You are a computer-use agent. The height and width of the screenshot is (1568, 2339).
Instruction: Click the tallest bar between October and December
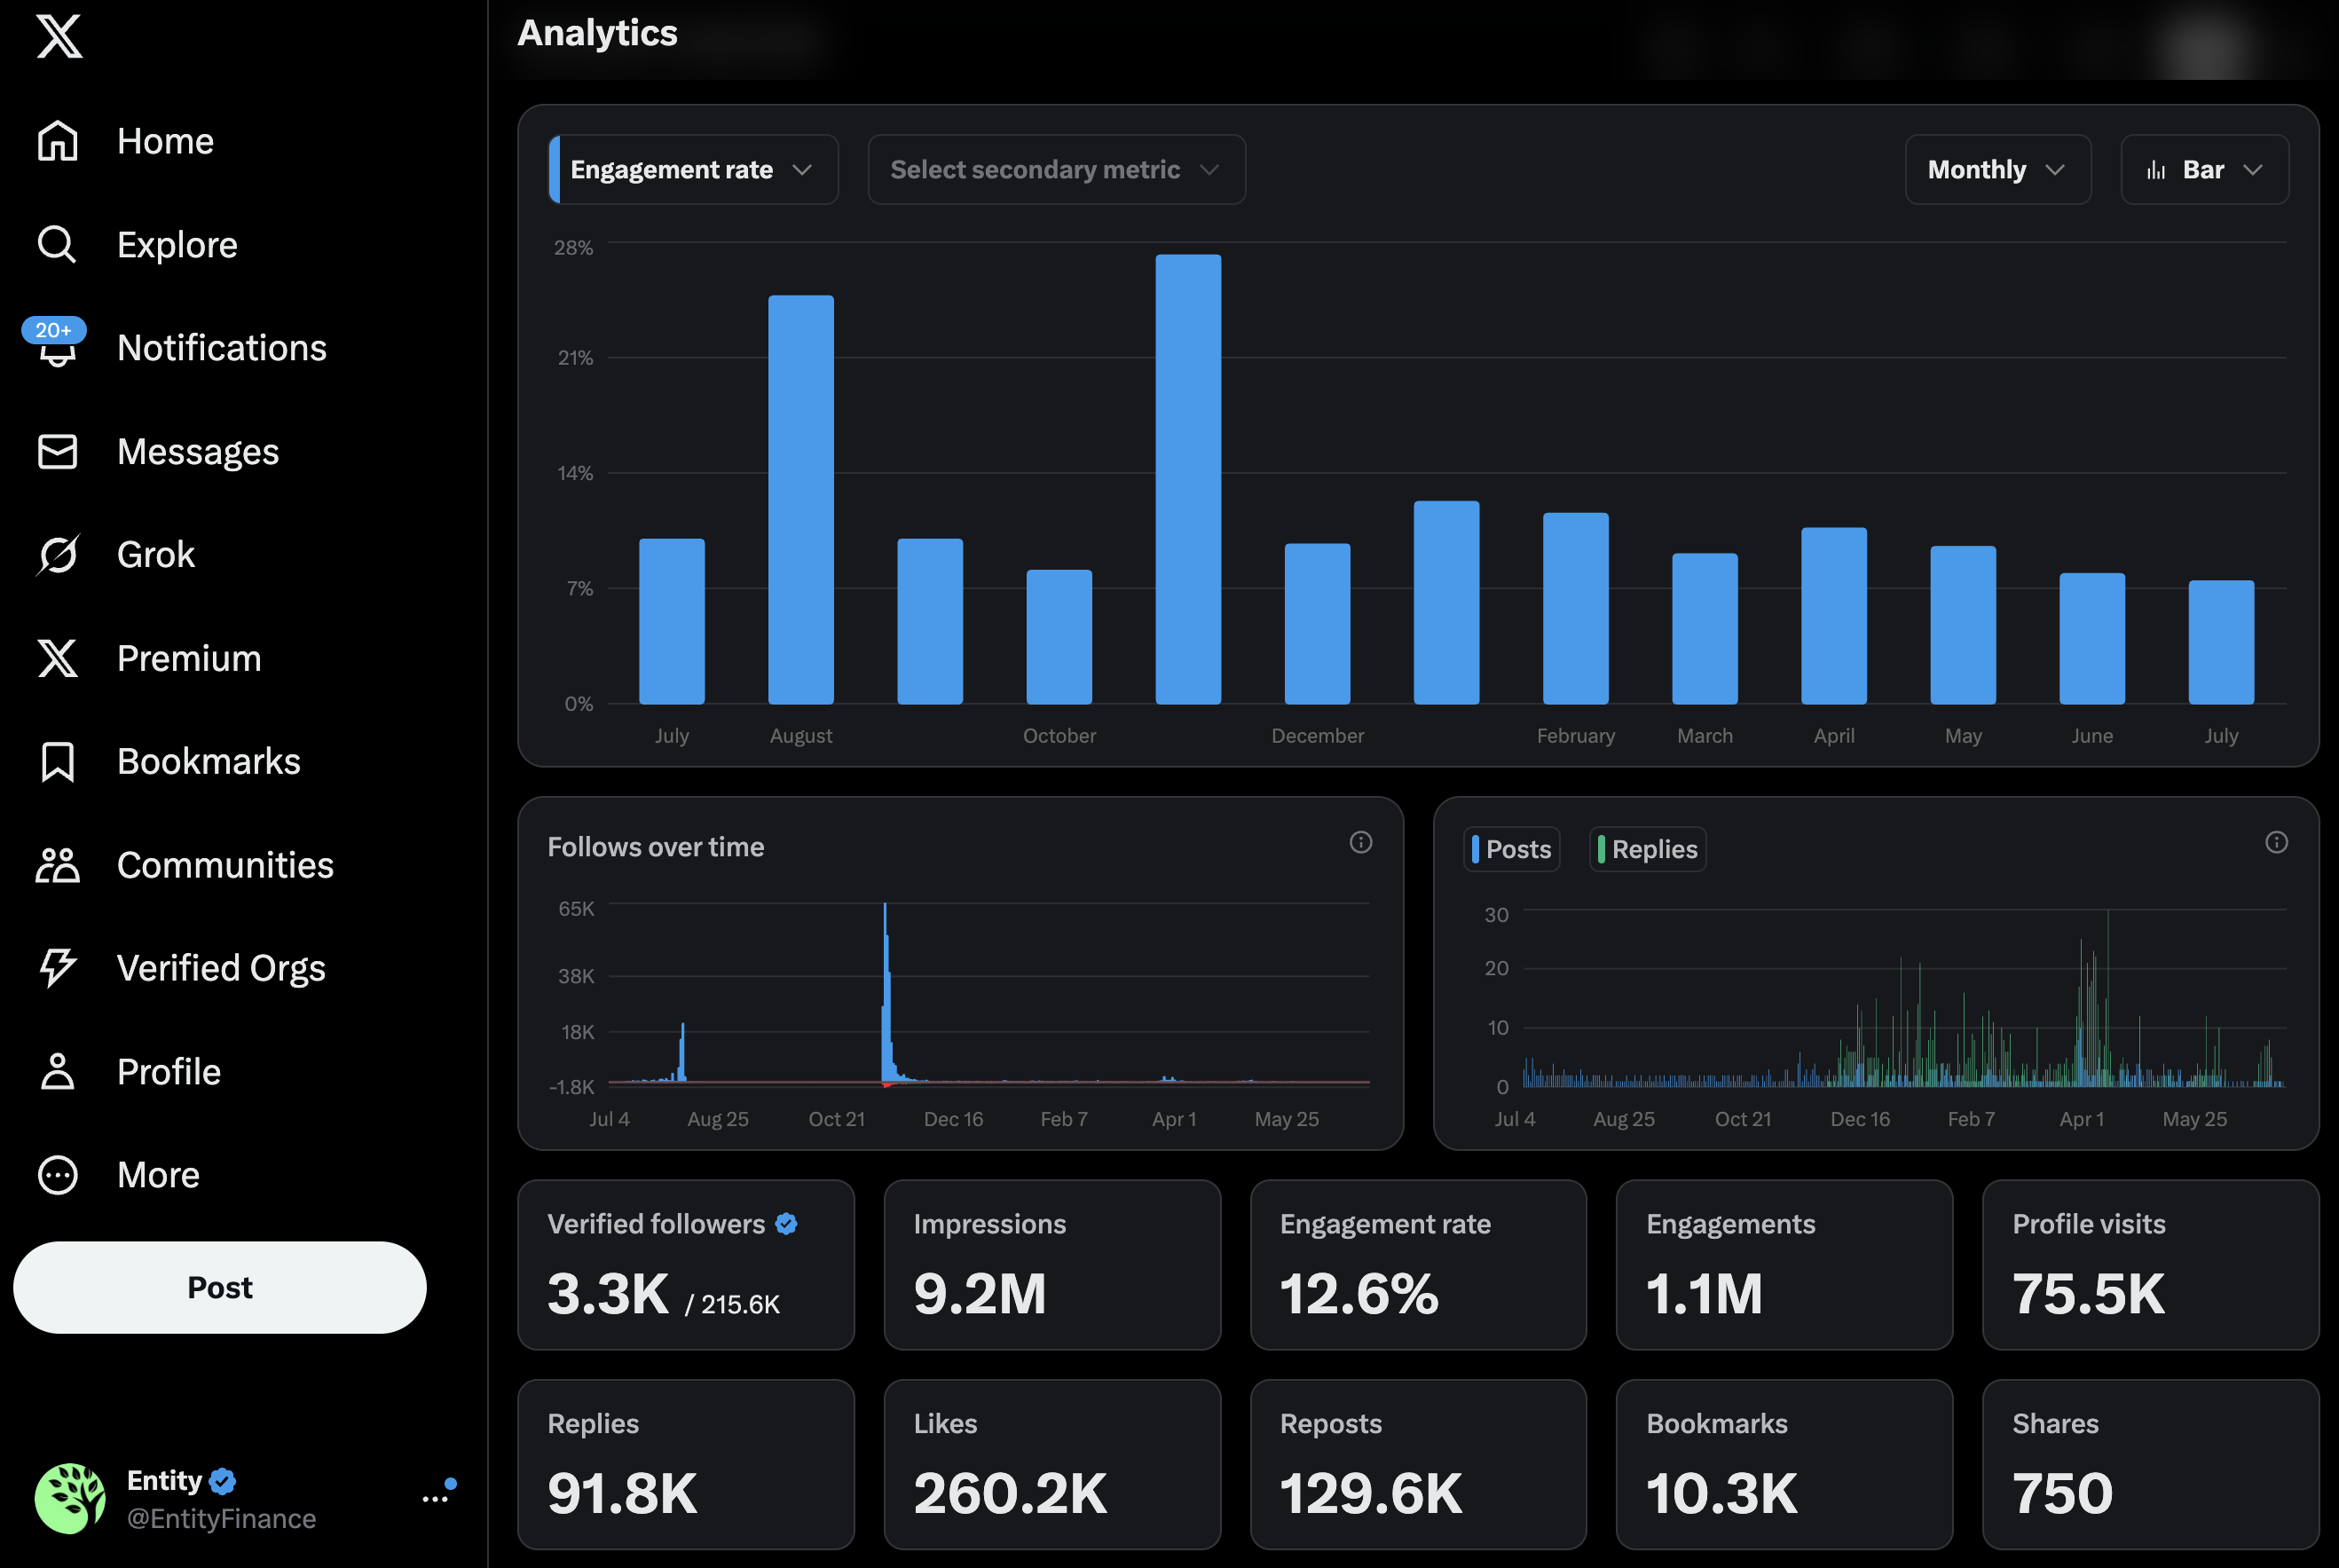pyautogui.click(x=1188, y=479)
